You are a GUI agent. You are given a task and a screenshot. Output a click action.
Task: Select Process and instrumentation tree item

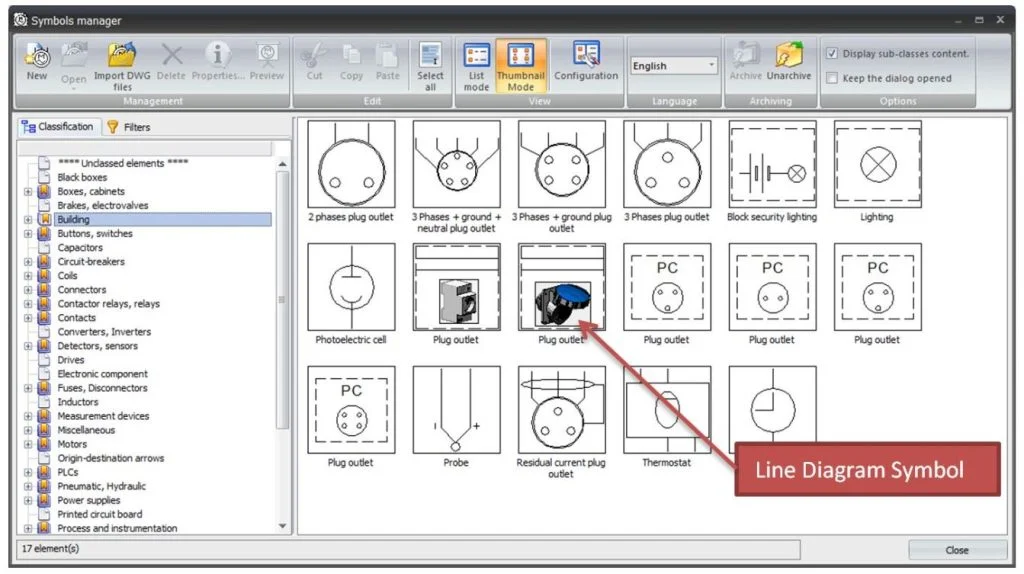(x=117, y=528)
